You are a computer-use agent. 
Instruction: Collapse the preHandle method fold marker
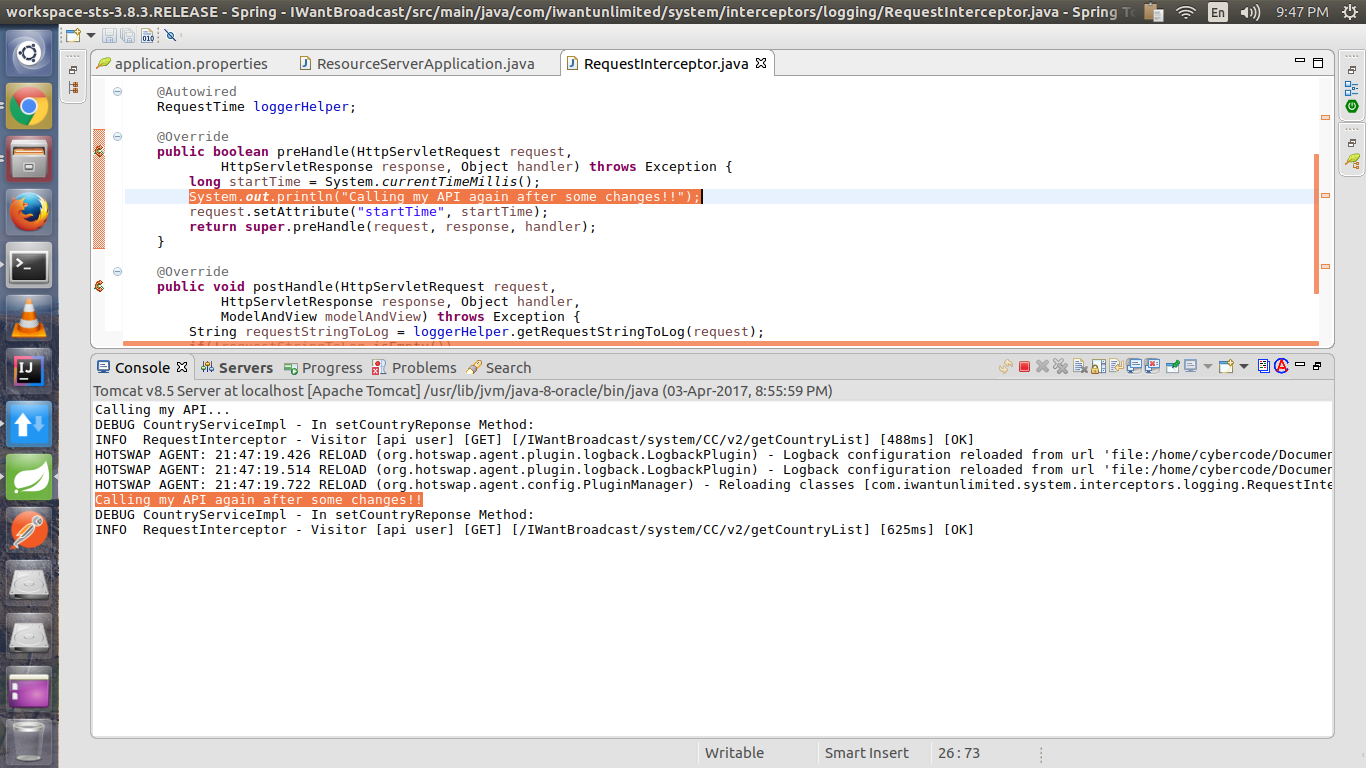click(117, 137)
